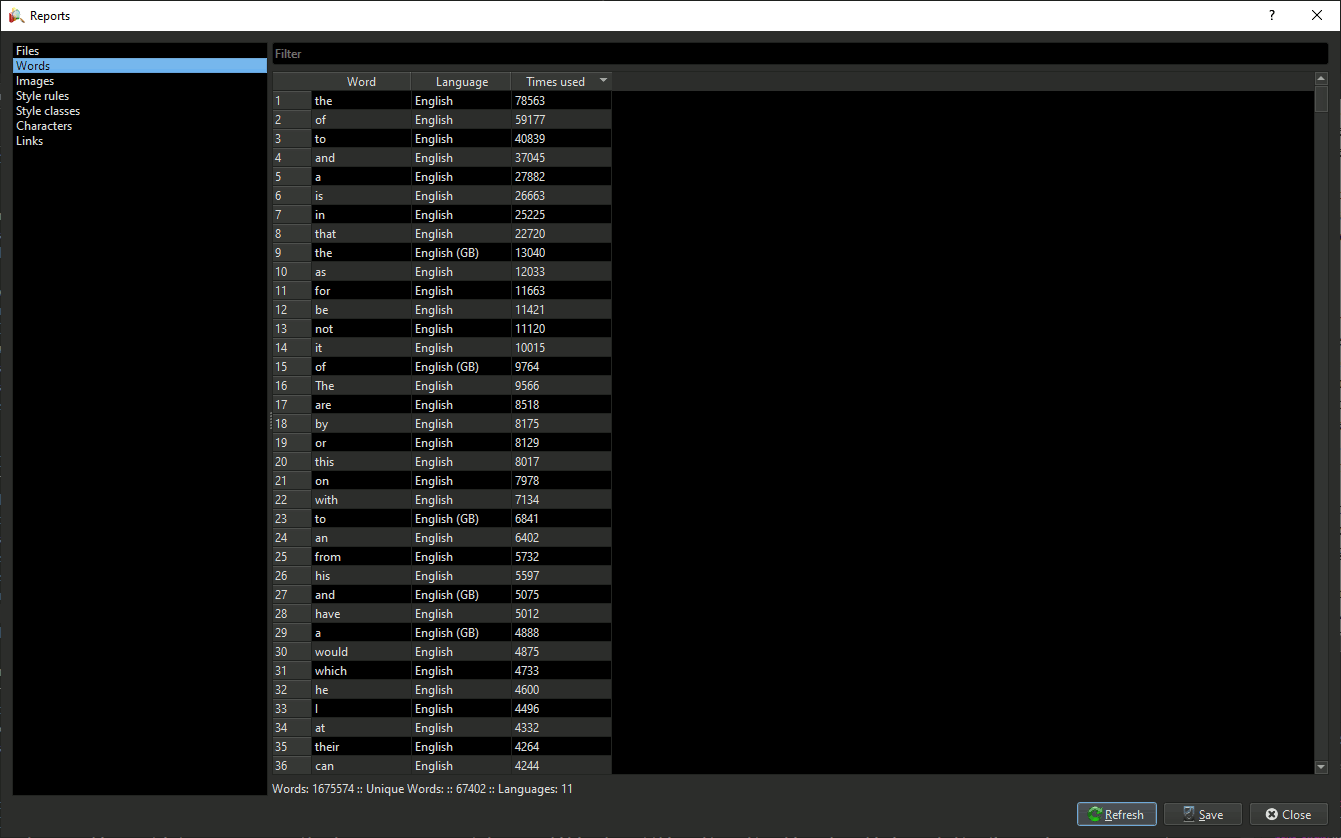Screen dimensions: 1341x838
Task: Select the word cell "their"
Action: tap(361, 747)
